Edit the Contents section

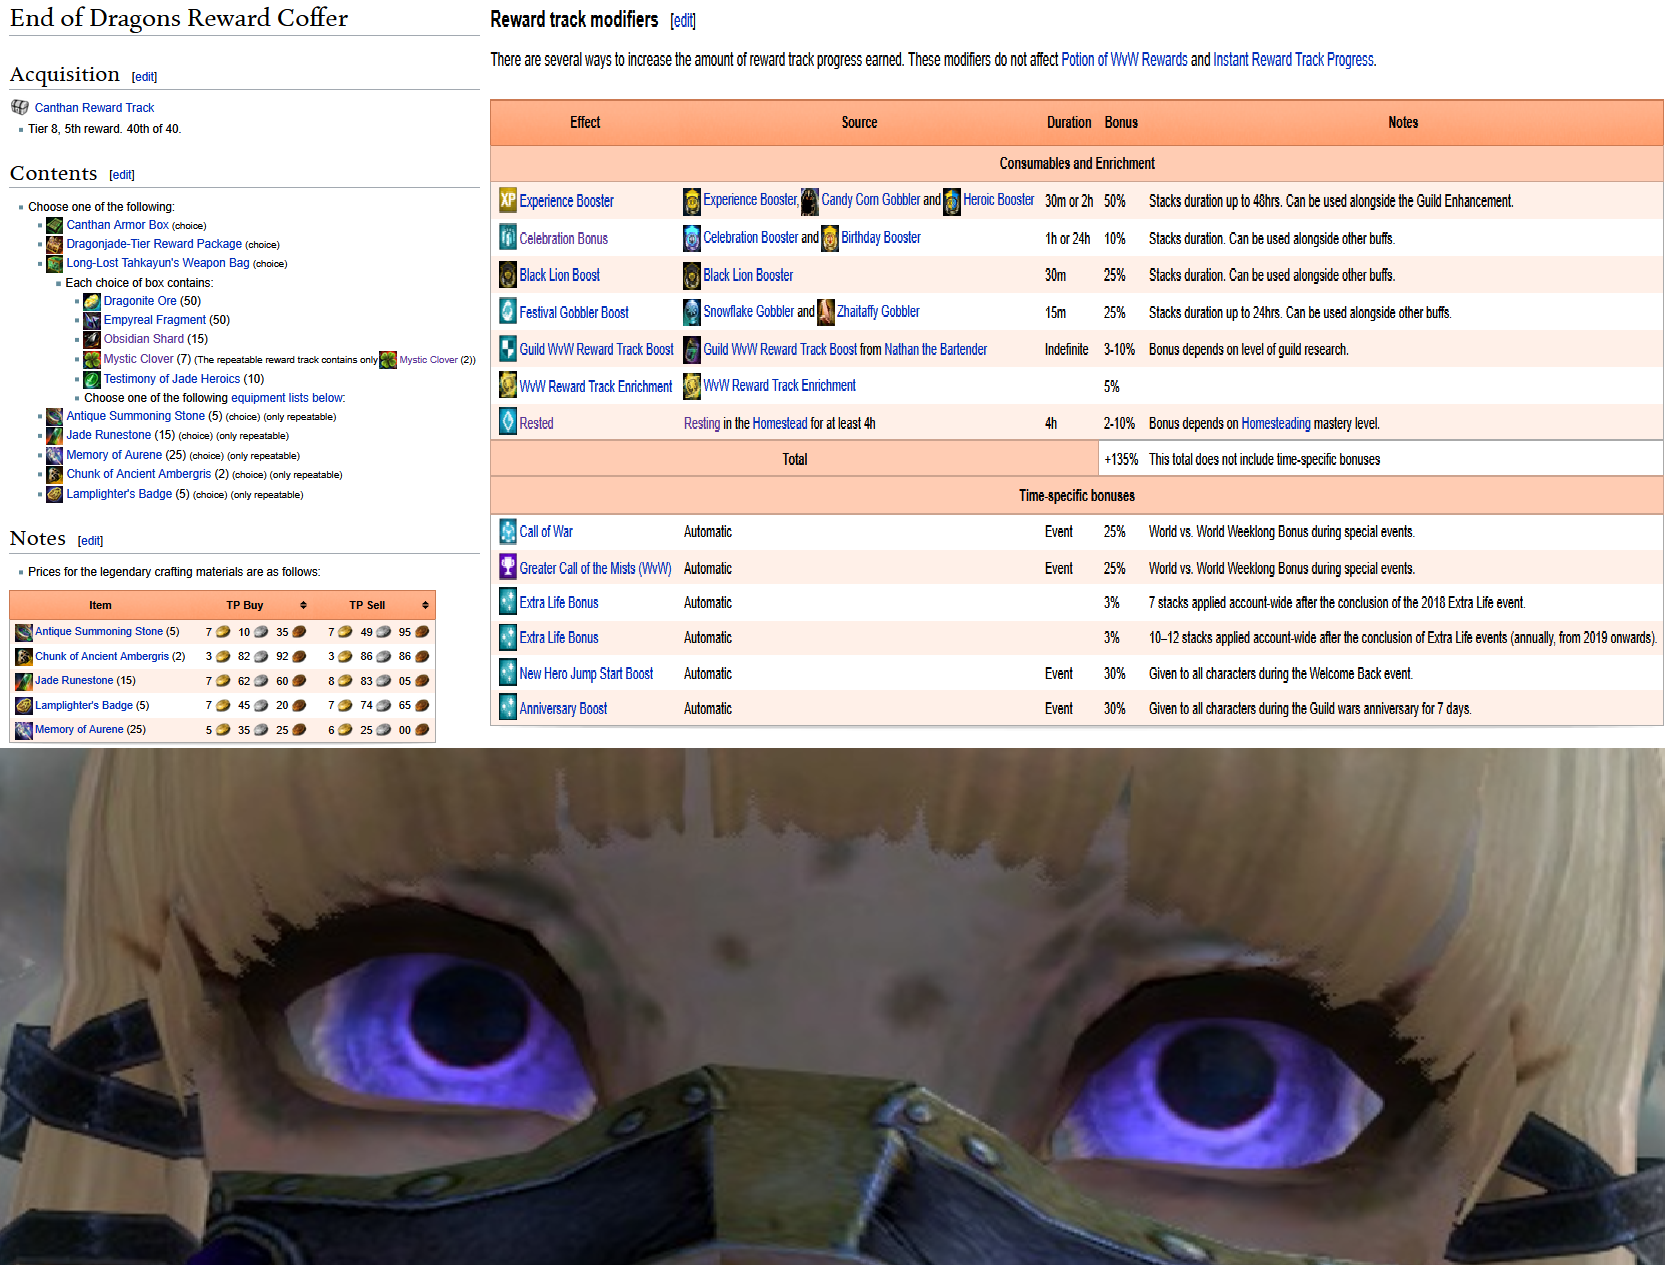[122, 175]
